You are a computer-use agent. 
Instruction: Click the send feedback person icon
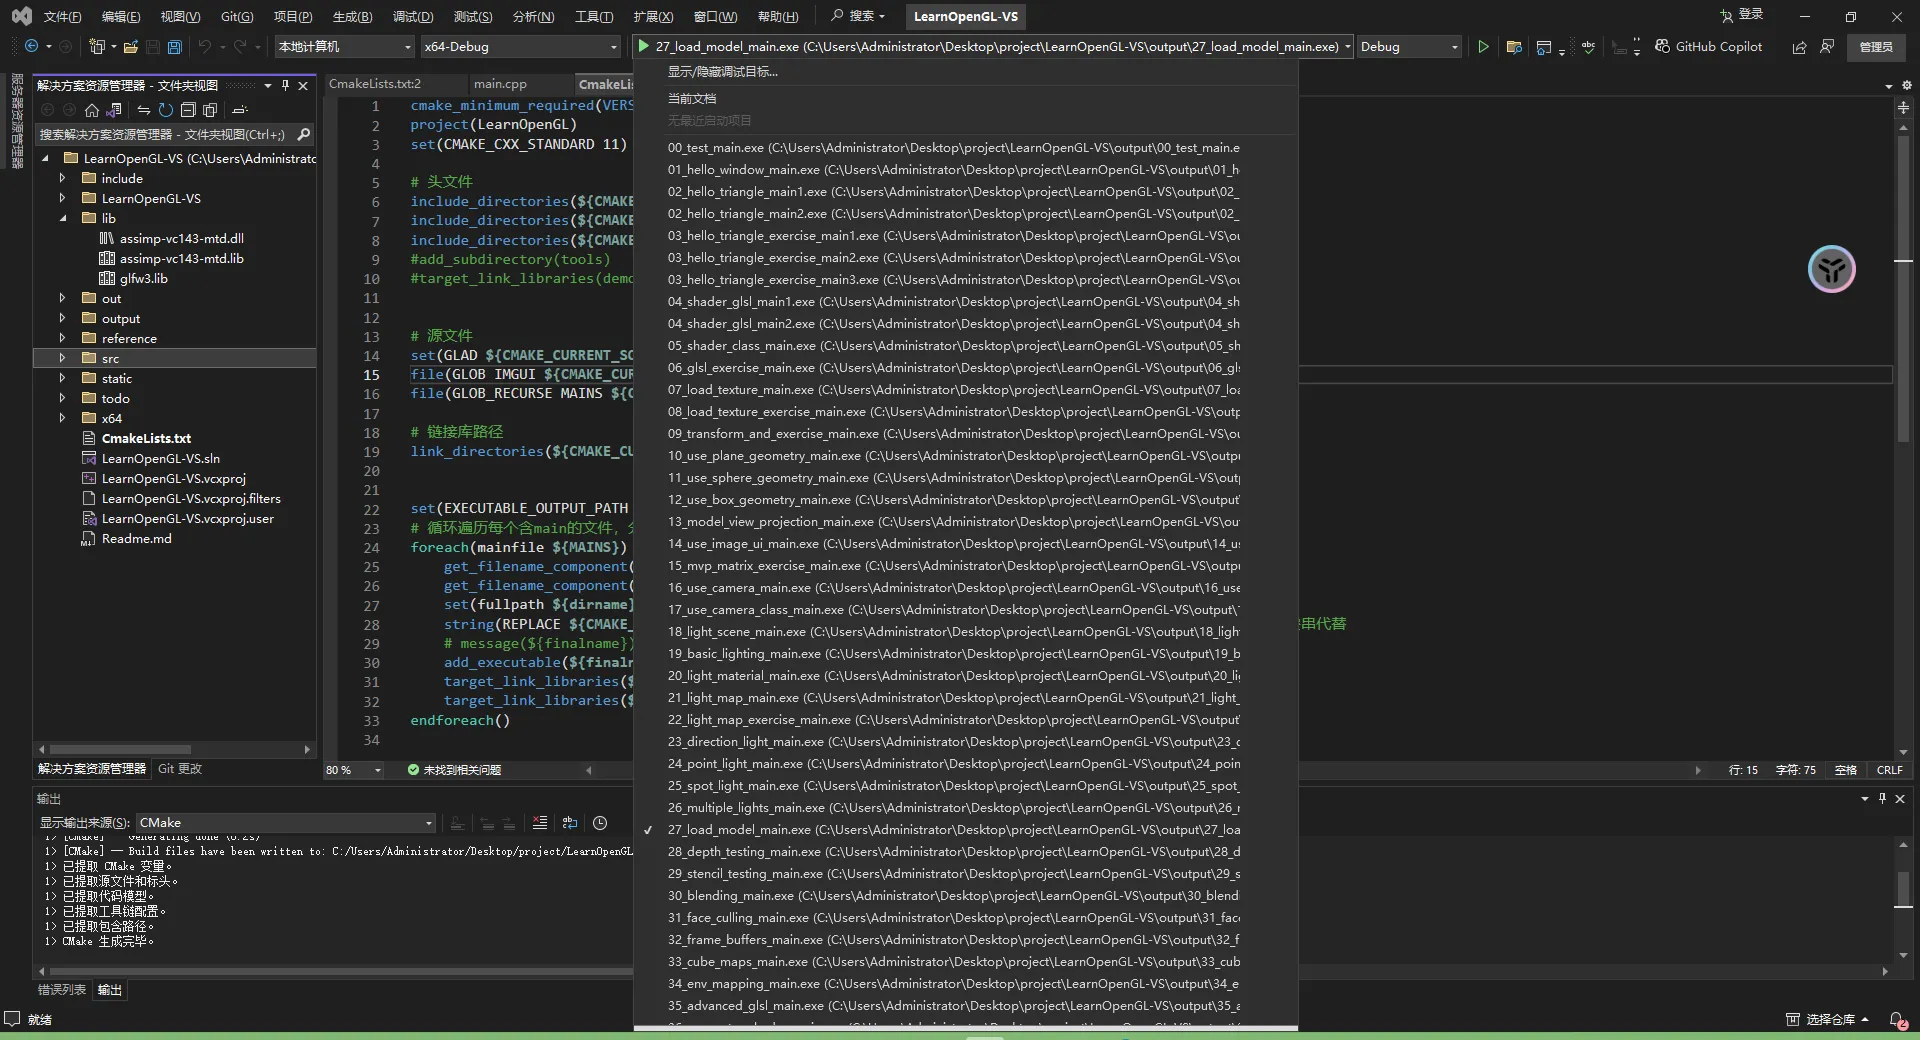(x=1827, y=46)
